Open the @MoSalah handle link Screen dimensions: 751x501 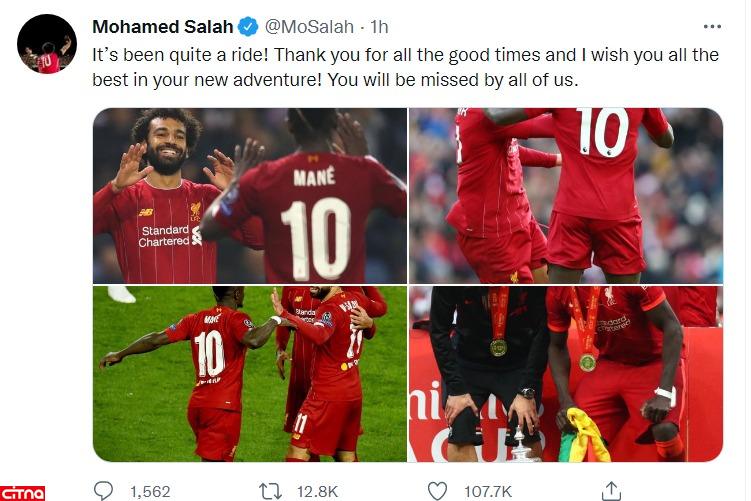point(309,27)
